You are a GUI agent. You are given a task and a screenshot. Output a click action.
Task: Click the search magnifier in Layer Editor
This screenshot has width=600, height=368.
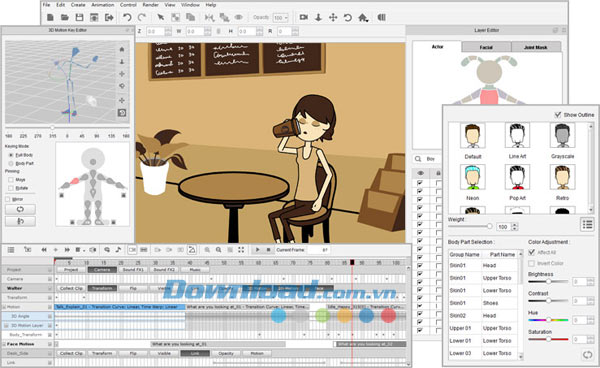tap(418, 159)
